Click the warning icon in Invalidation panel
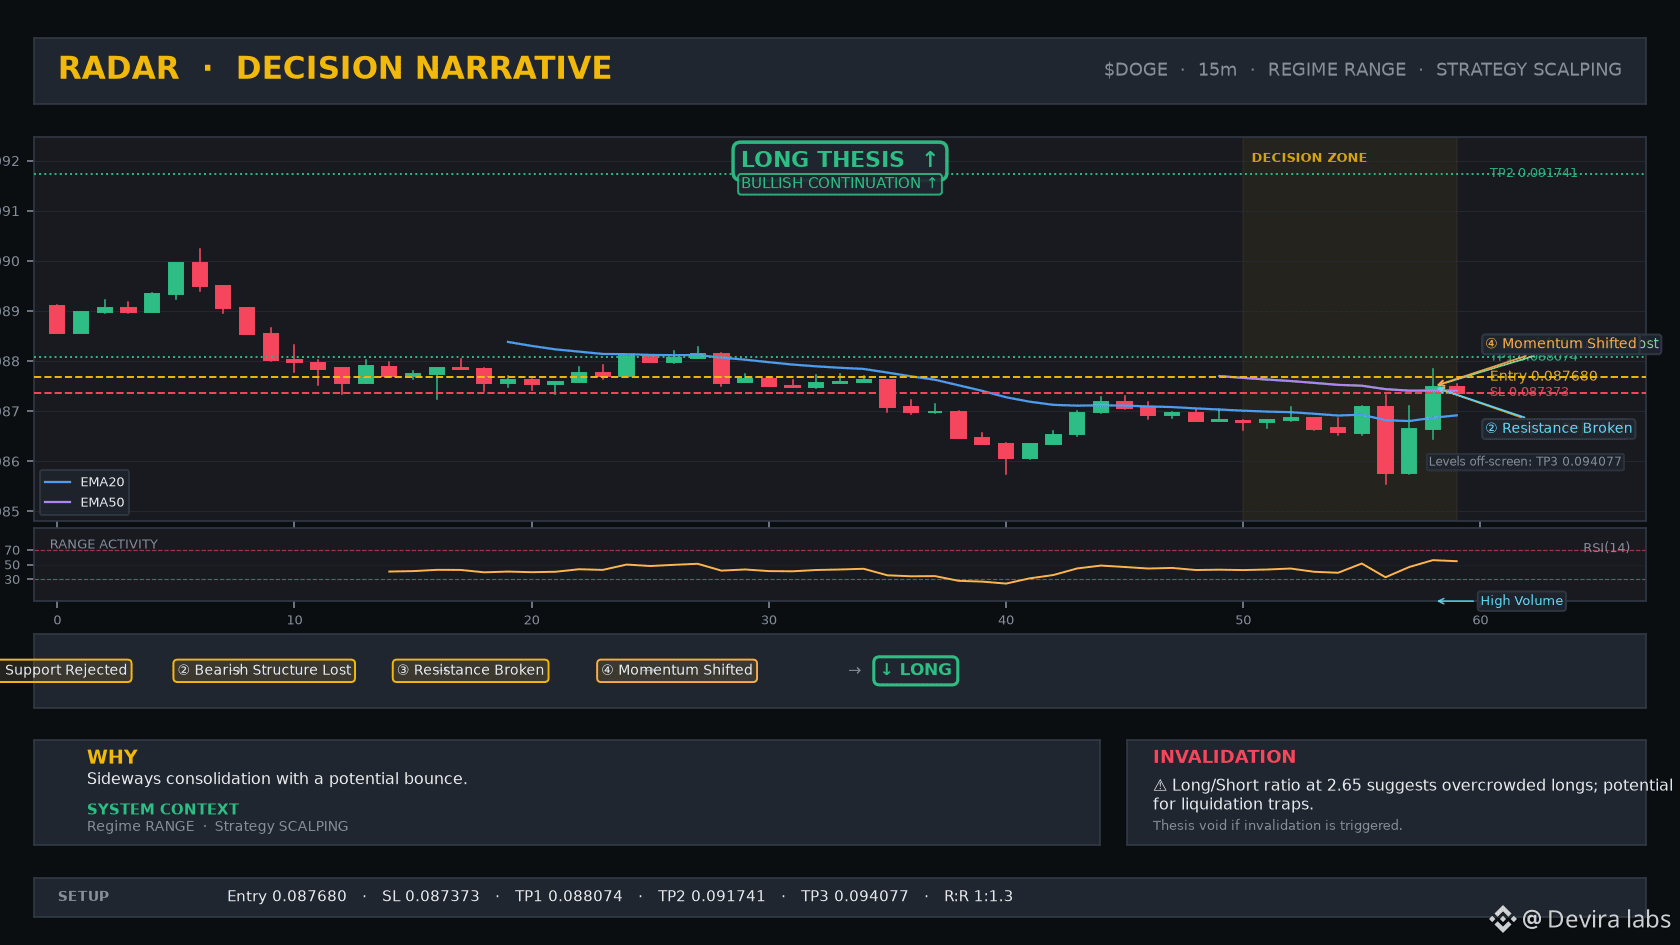 point(1160,786)
